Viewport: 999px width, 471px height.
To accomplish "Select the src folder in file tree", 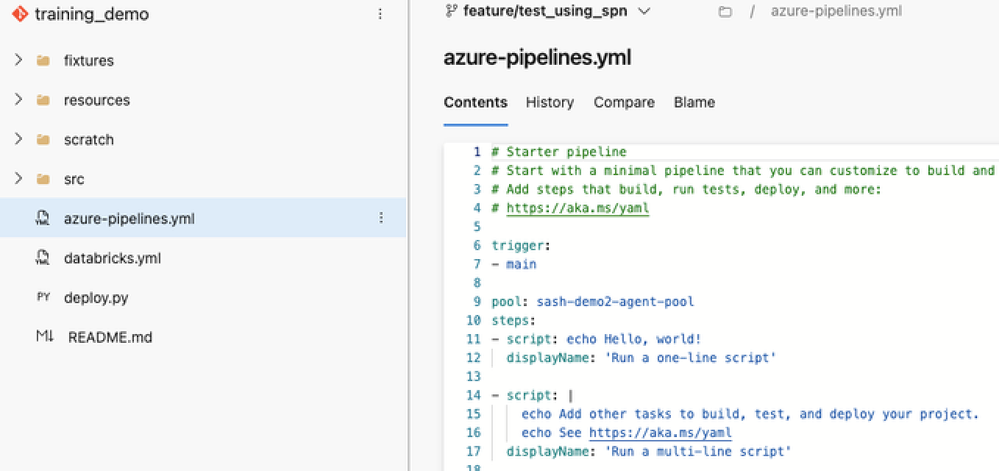I will tap(74, 180).
